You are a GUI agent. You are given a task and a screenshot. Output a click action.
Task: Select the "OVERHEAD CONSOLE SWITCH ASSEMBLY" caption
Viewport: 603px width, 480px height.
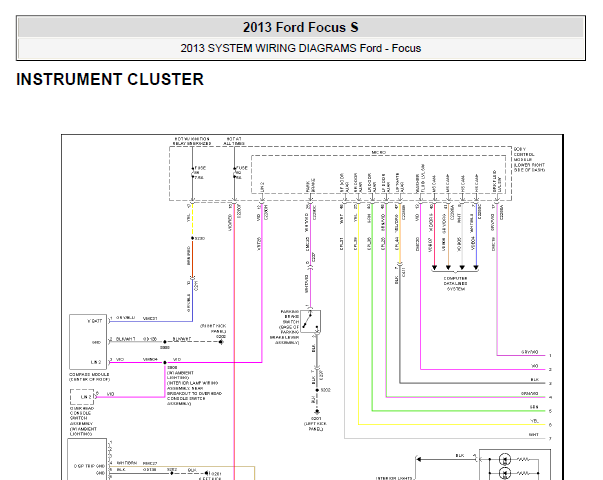coord(83,421)
